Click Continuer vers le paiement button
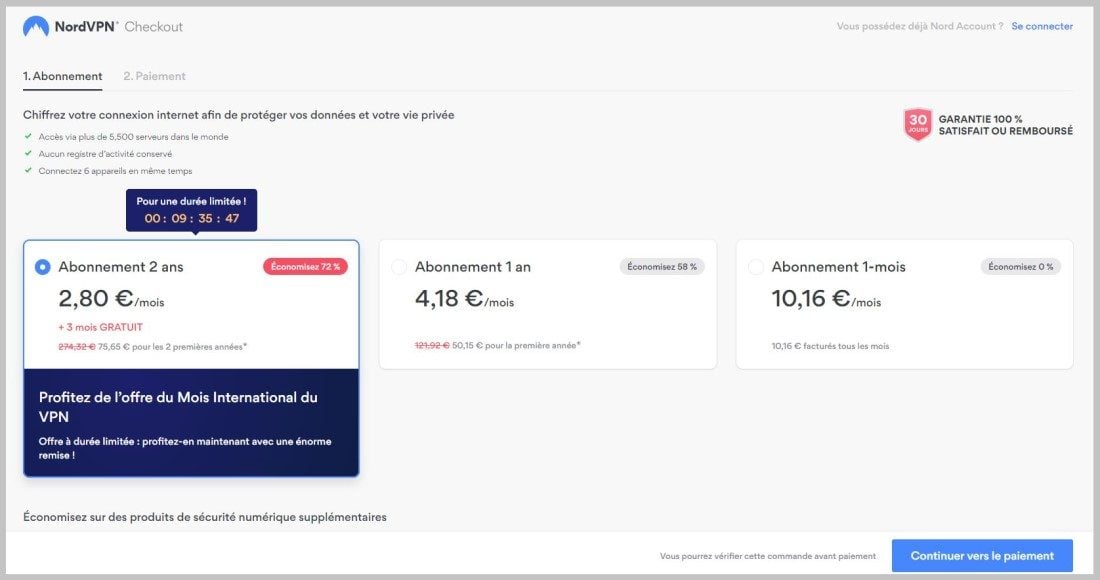This screenshot has width=1100, height=580. pos(982,555)
